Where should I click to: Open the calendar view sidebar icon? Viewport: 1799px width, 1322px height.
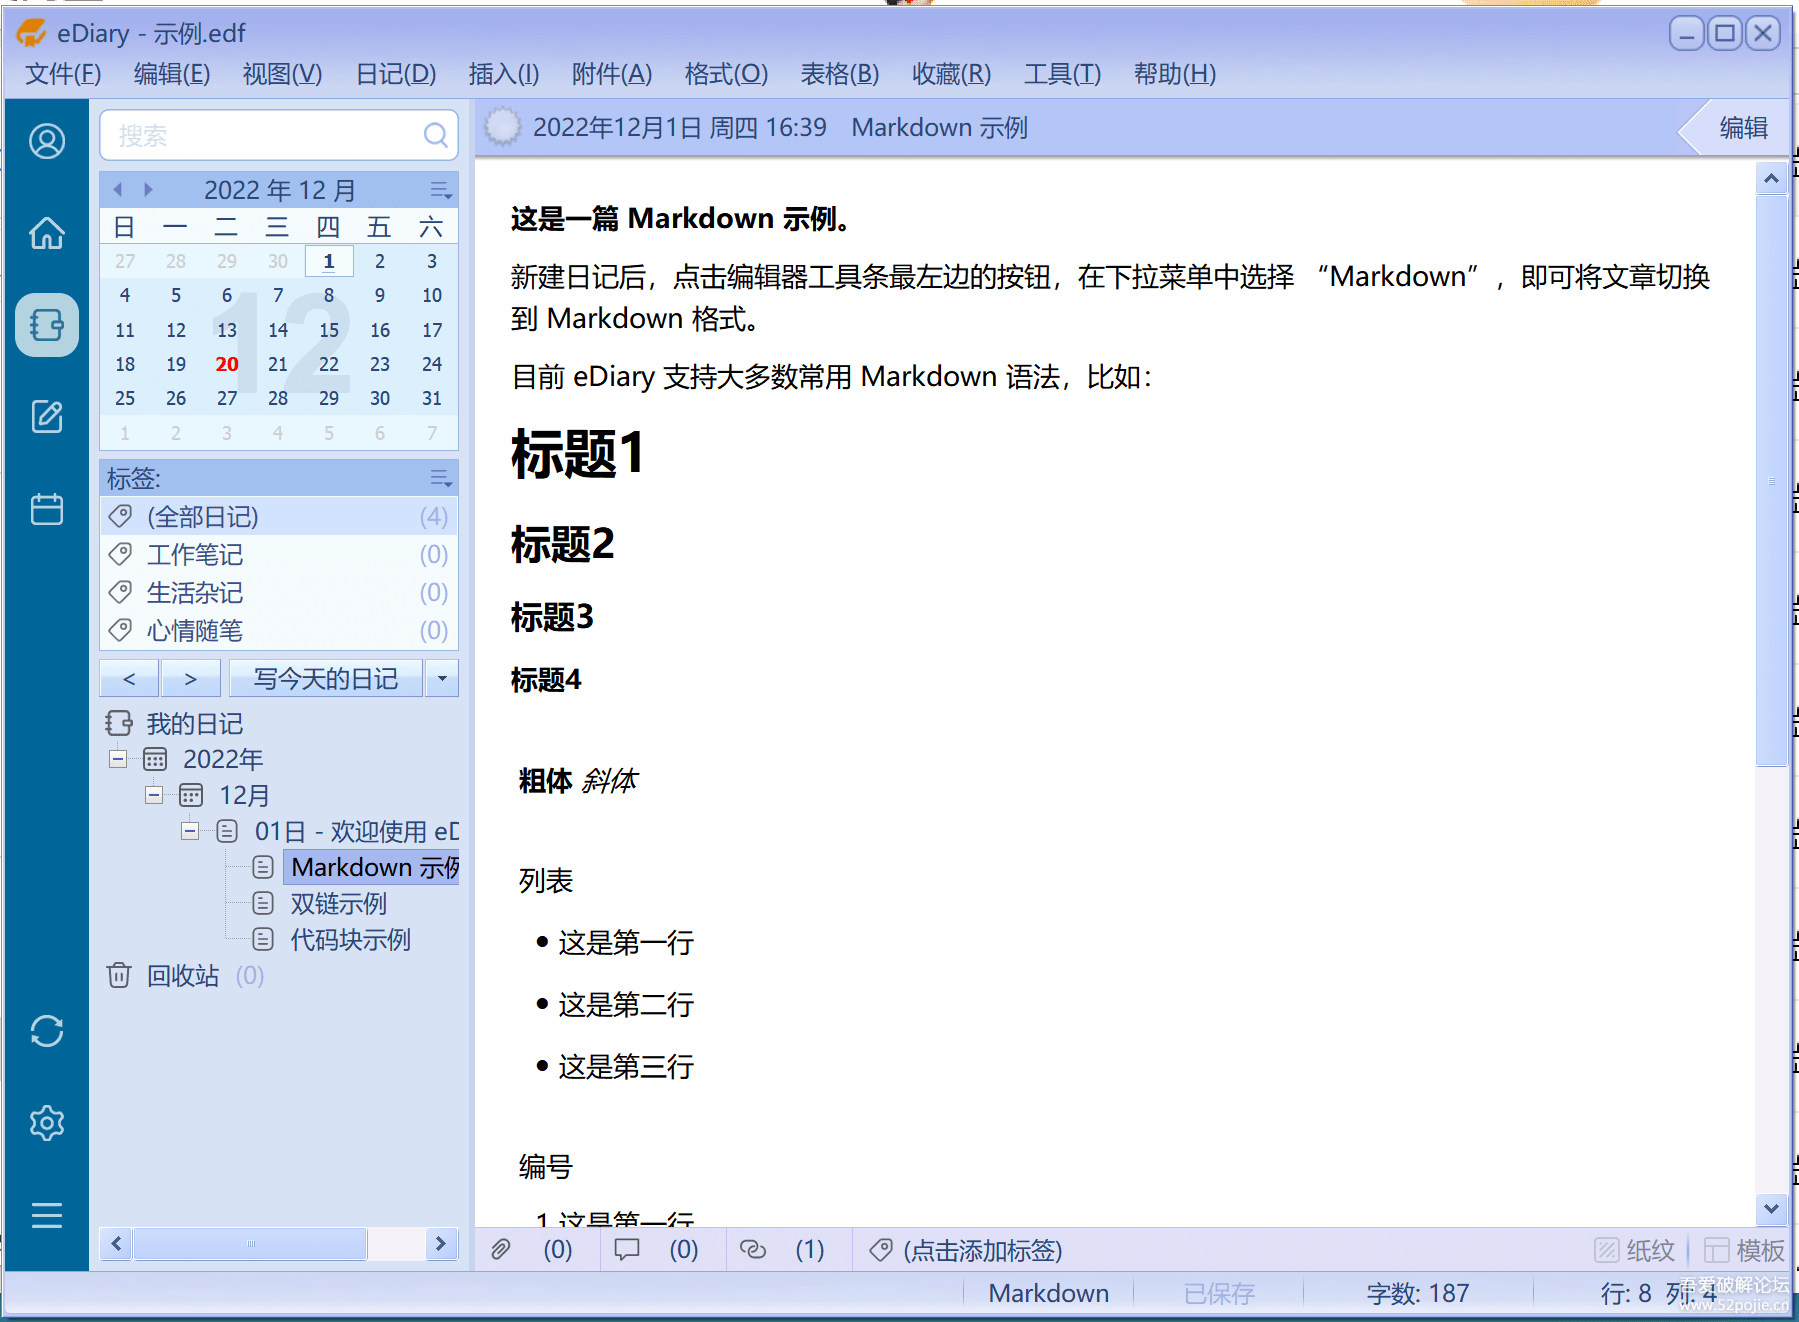click(x=47, y=509)
